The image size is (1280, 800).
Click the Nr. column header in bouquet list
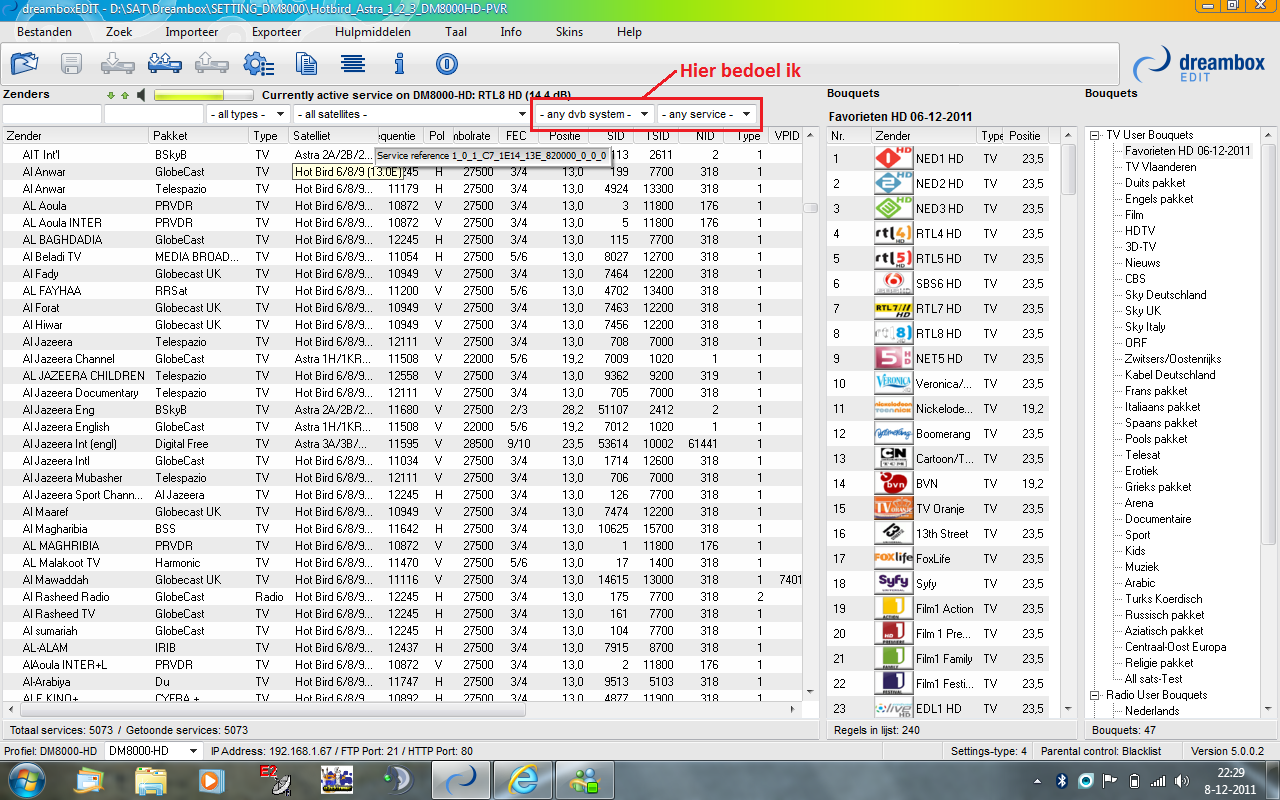[849, 136]
